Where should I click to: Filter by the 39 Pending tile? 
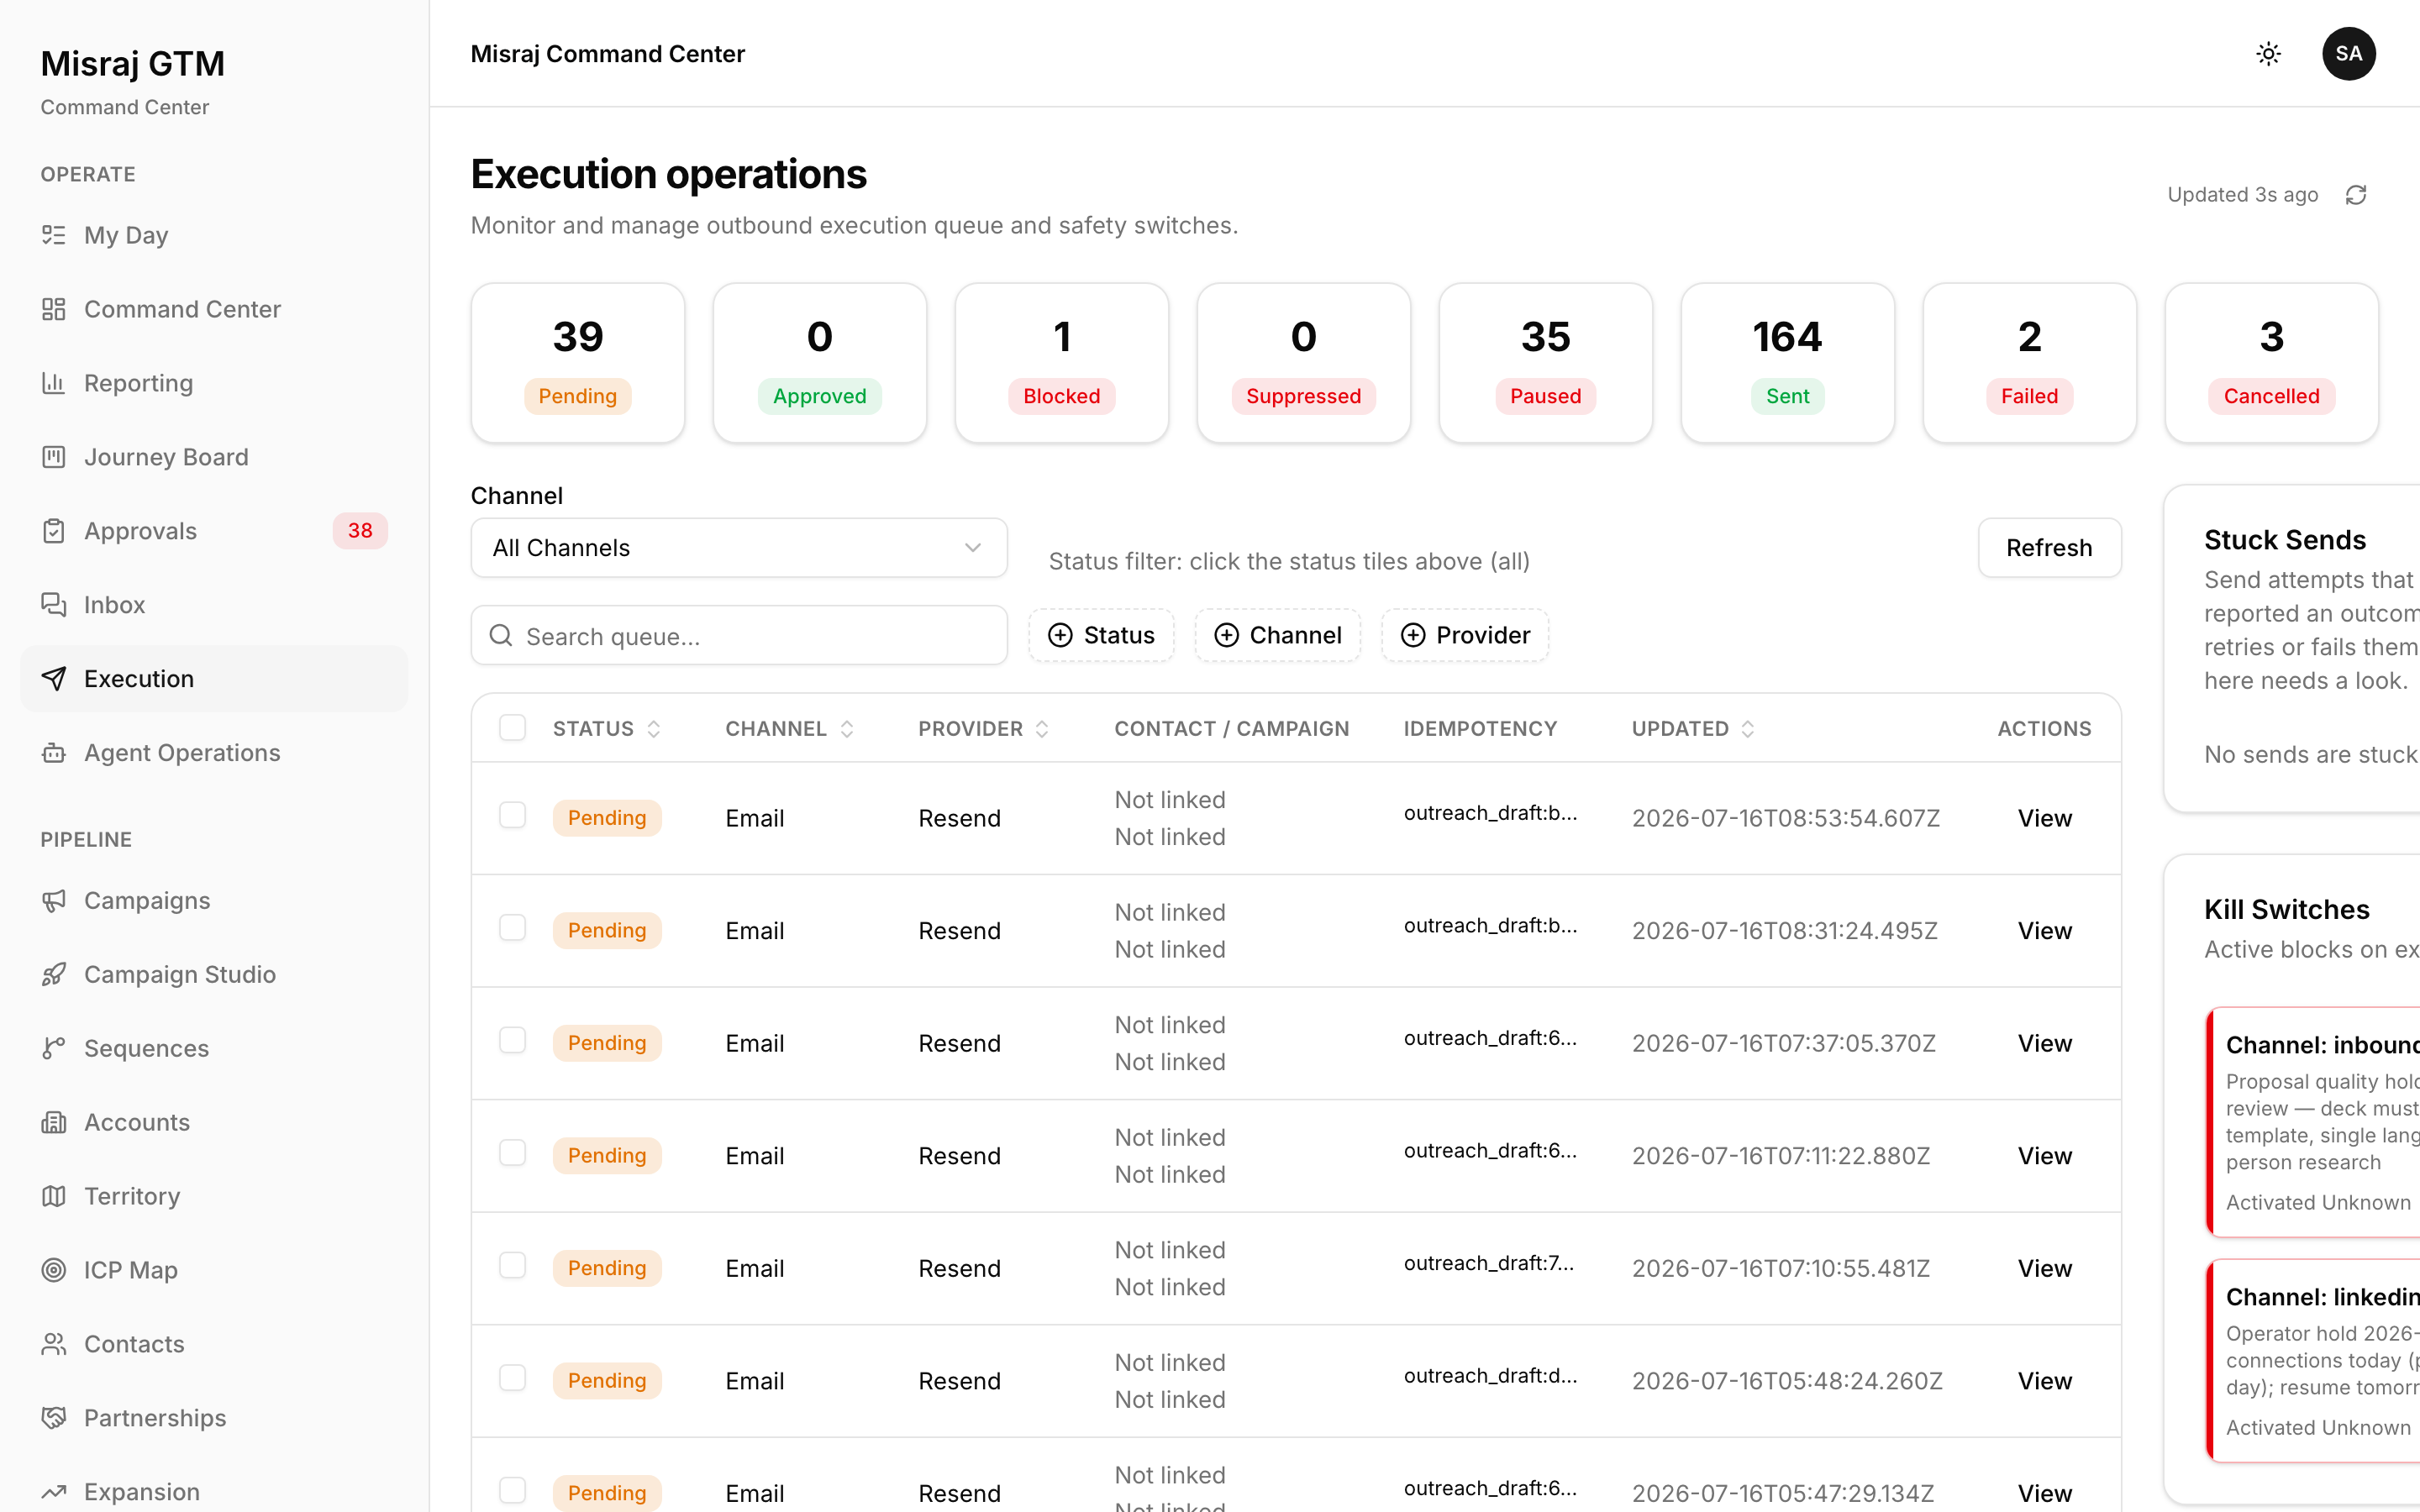(x=578, y=363)
